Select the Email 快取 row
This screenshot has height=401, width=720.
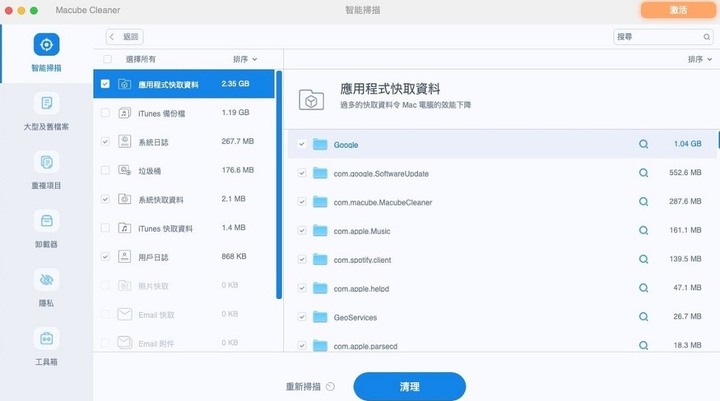(x=184, y=315)
